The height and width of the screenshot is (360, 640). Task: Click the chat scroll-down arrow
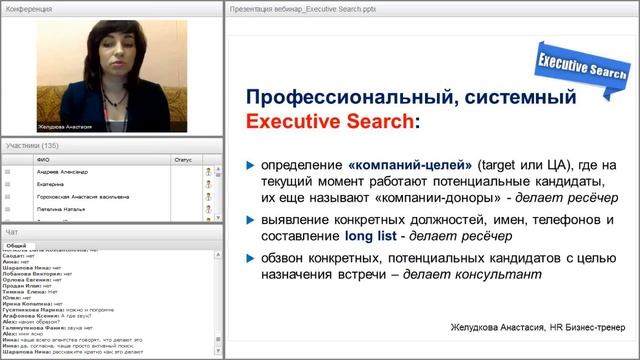(x=218, y=351)
